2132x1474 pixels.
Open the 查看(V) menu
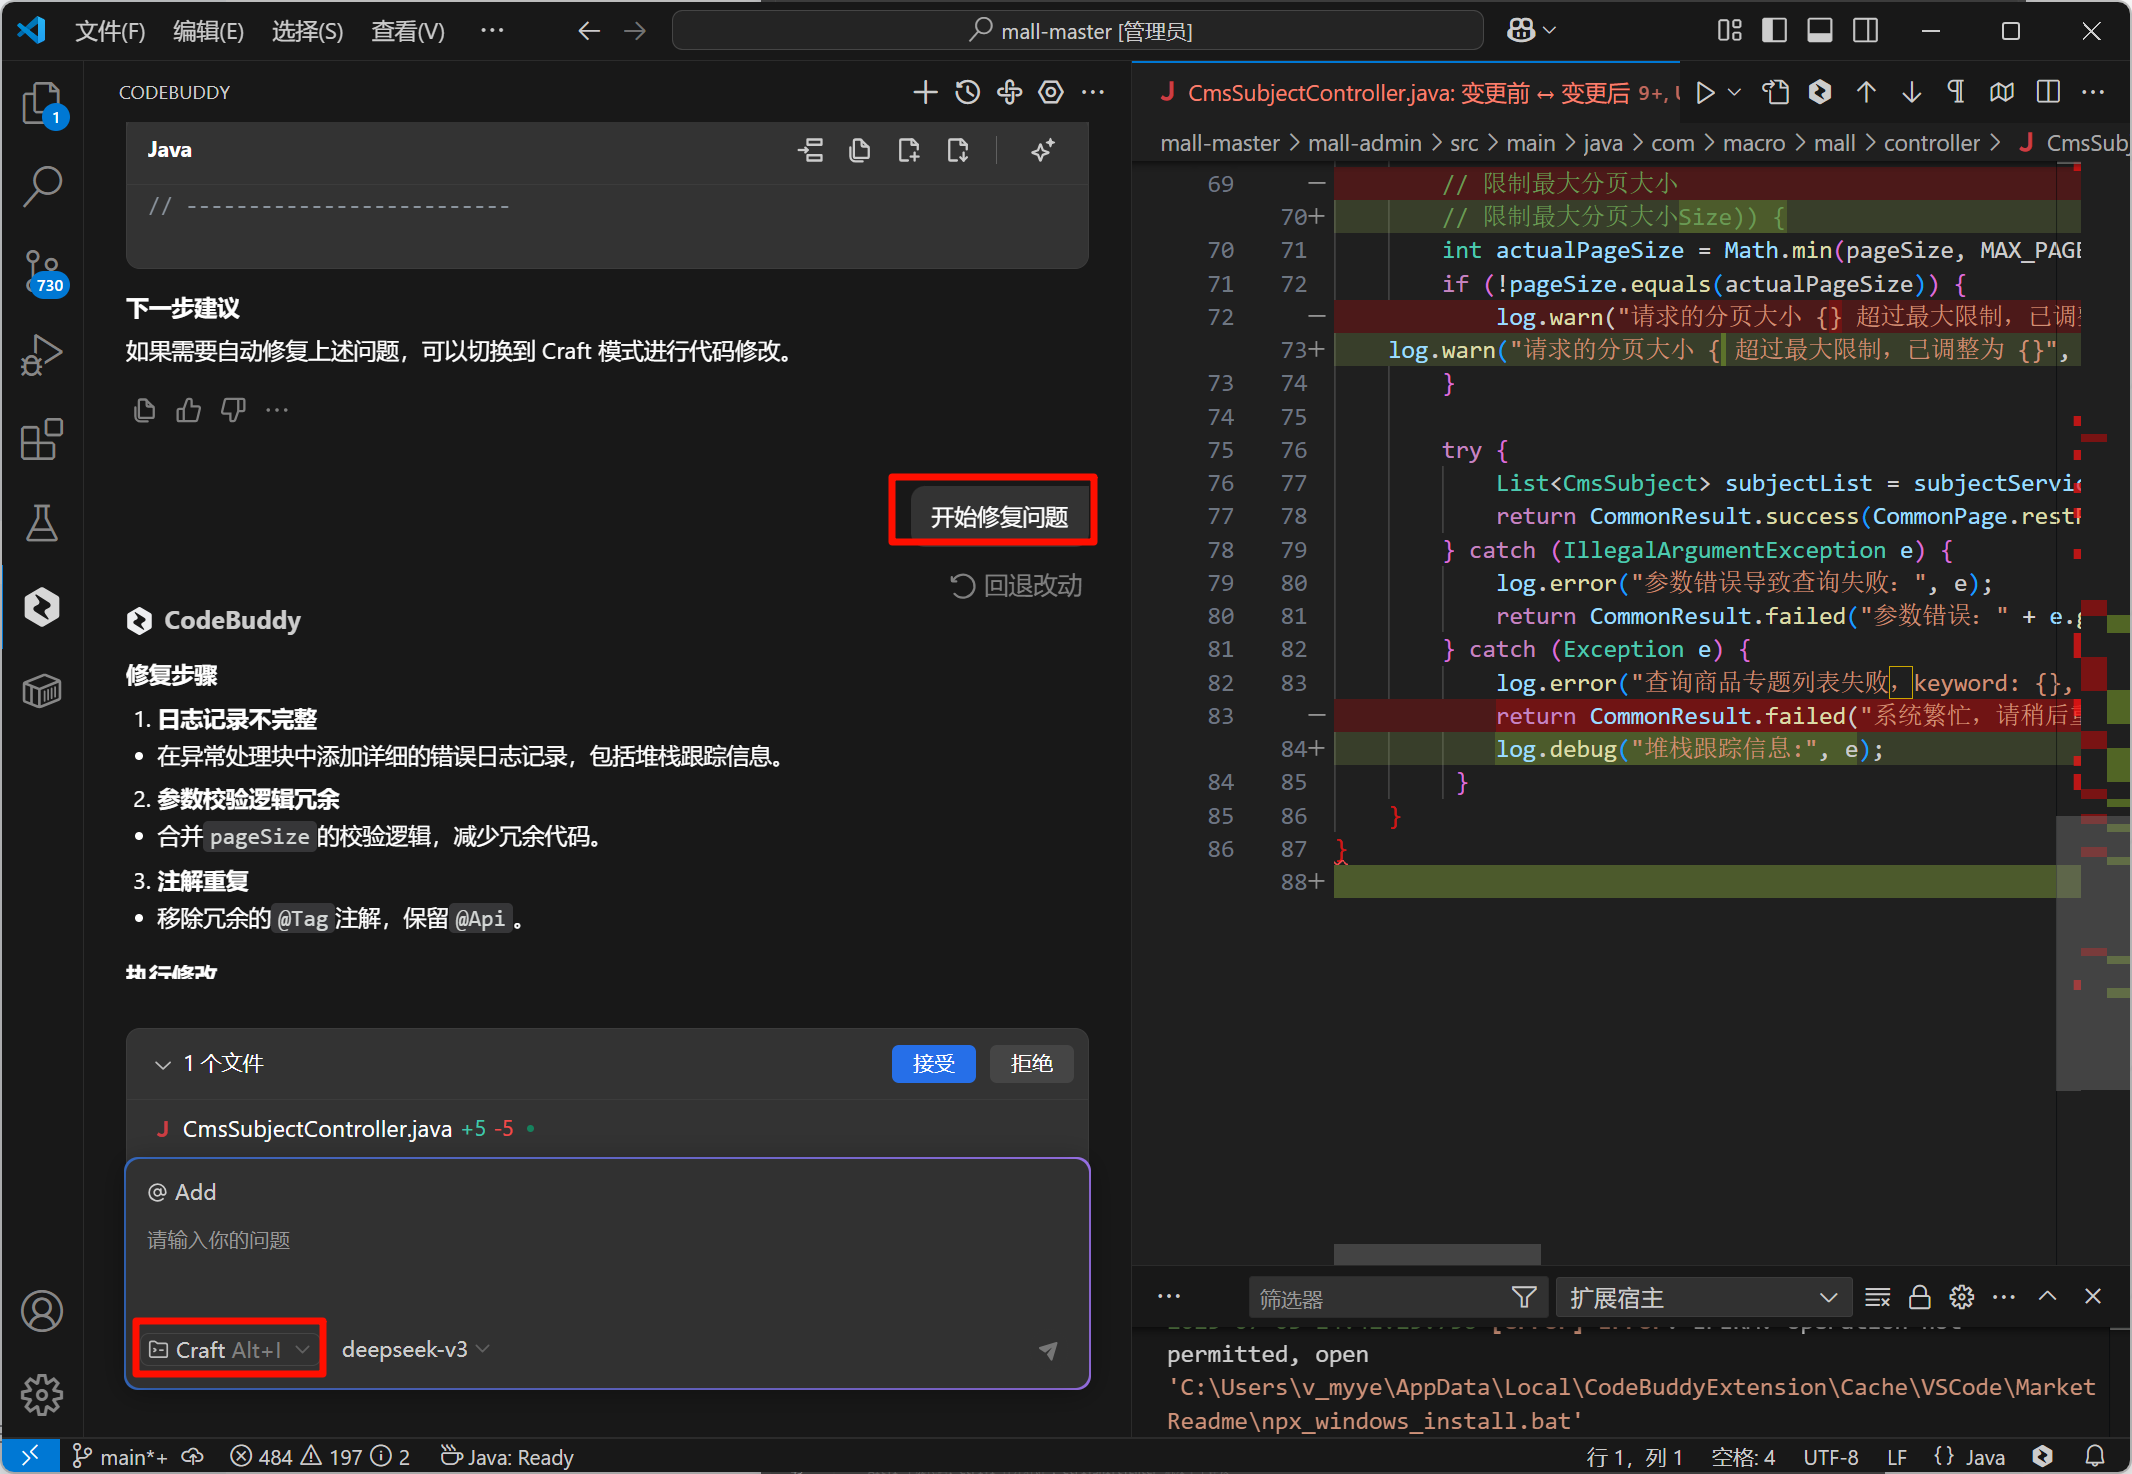(407, 31)
